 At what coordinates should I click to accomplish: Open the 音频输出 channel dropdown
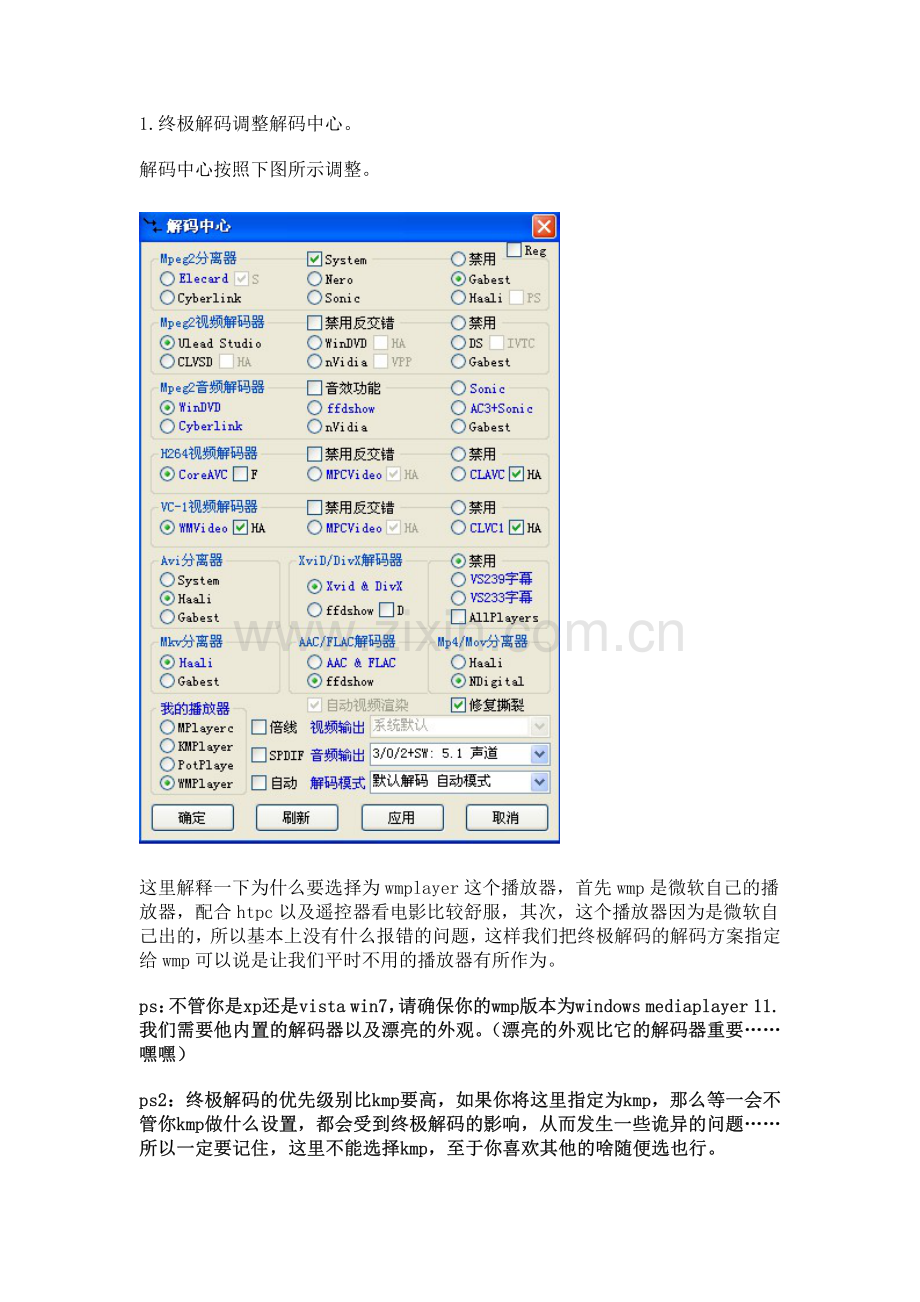click(539, 754)
